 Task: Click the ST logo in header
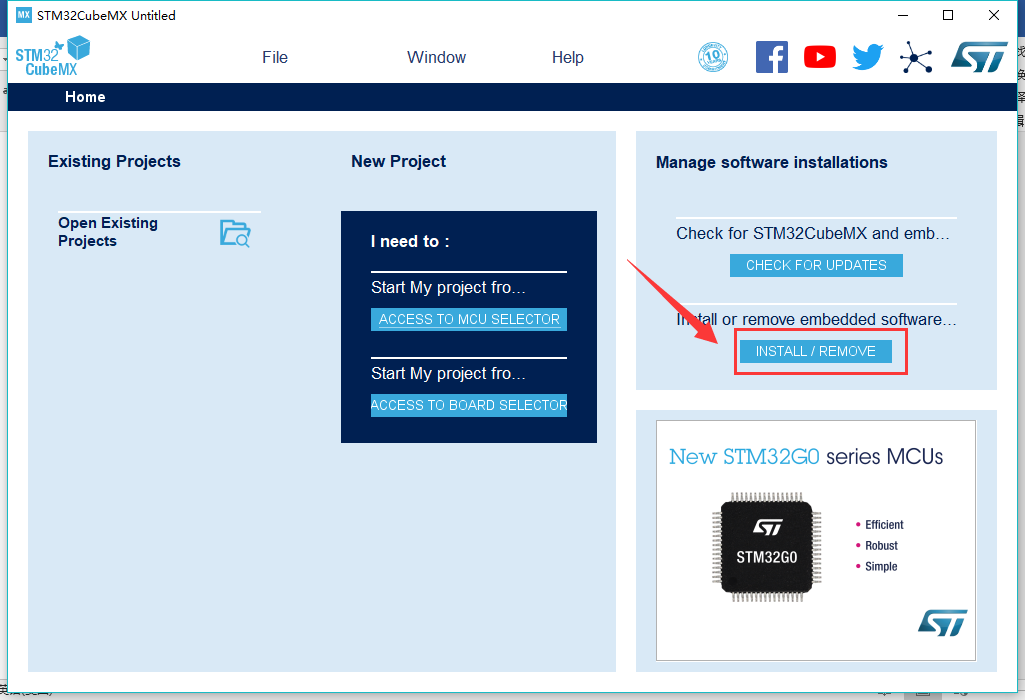pyautogui.click(x=979, y=57)
